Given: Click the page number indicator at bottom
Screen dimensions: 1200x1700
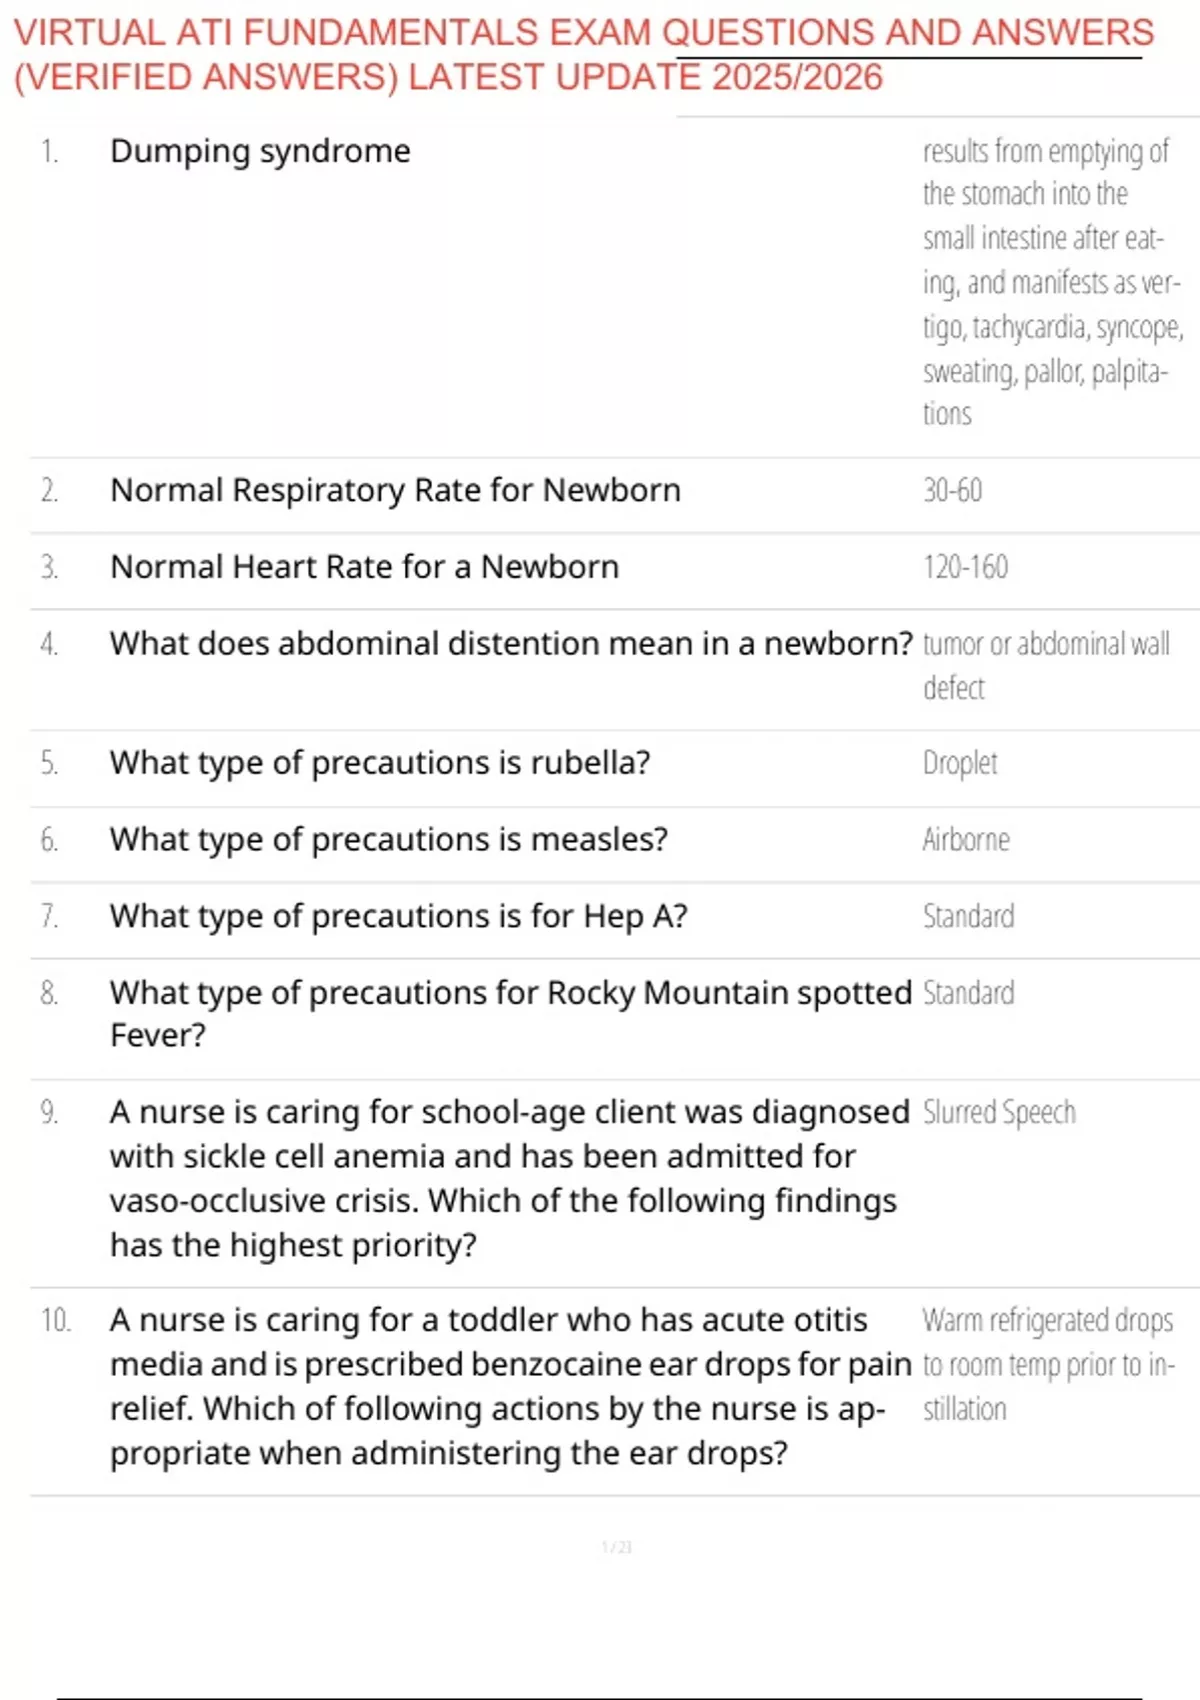Looking at the screenshot, I should click(617, 1547).
